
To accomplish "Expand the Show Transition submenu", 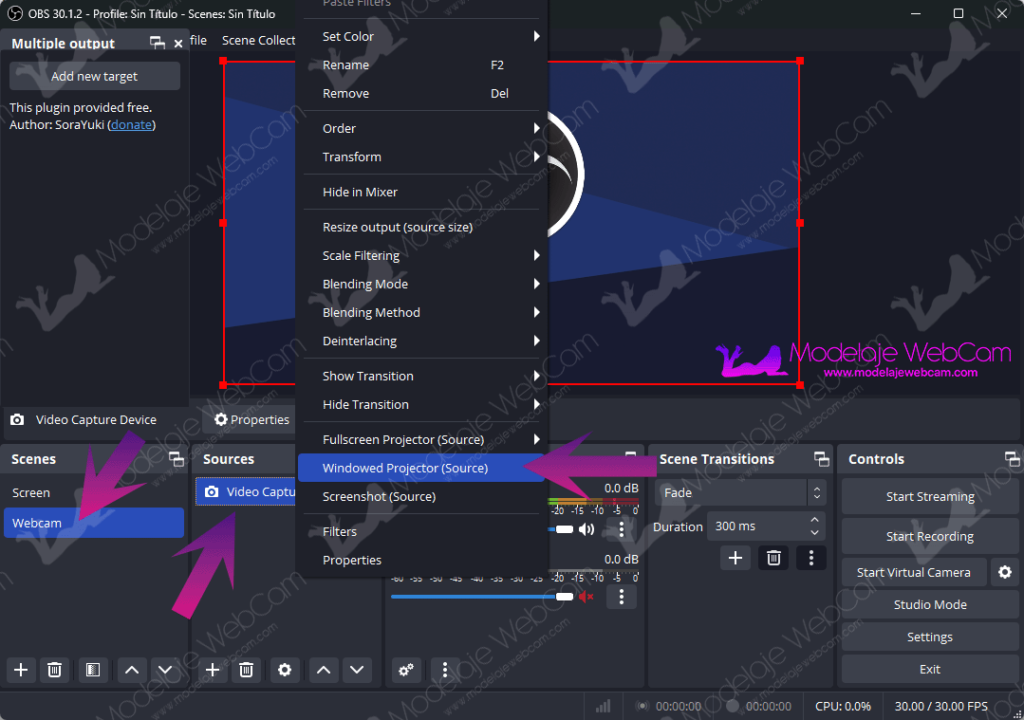I will click(422, 376).
